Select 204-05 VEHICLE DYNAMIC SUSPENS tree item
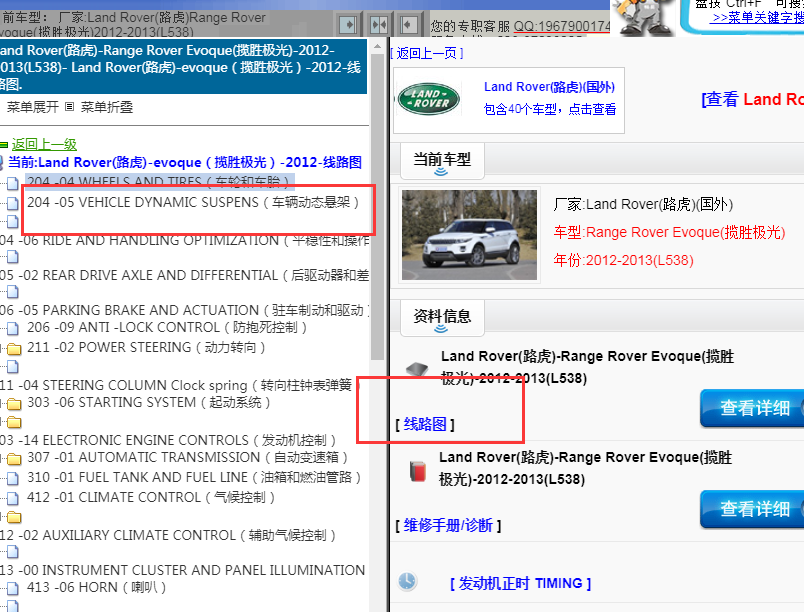 [193, 202]
